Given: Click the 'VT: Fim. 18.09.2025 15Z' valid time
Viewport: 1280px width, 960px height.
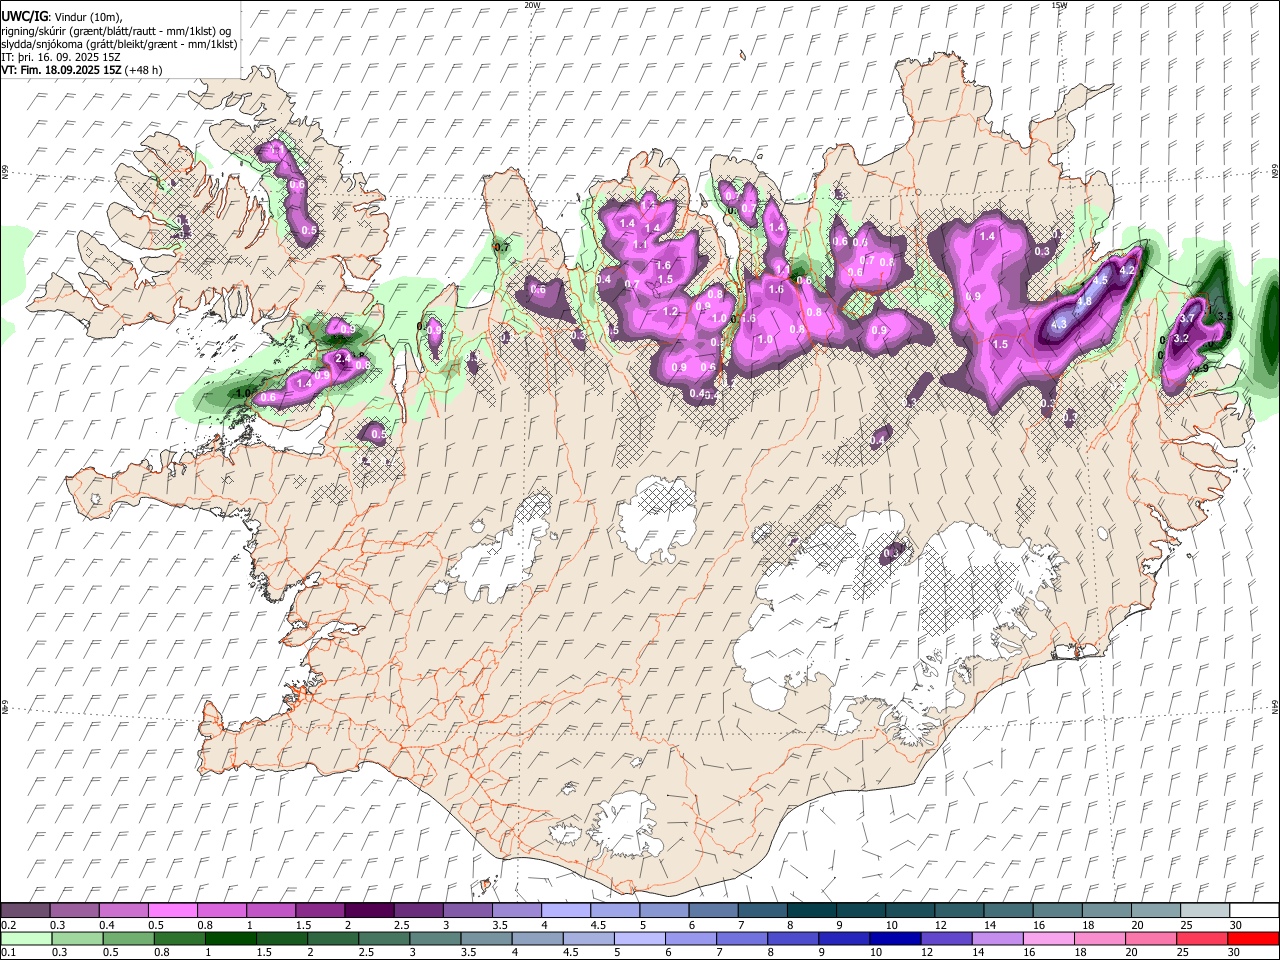Looking at the screenshot, I should coord(61,70).
